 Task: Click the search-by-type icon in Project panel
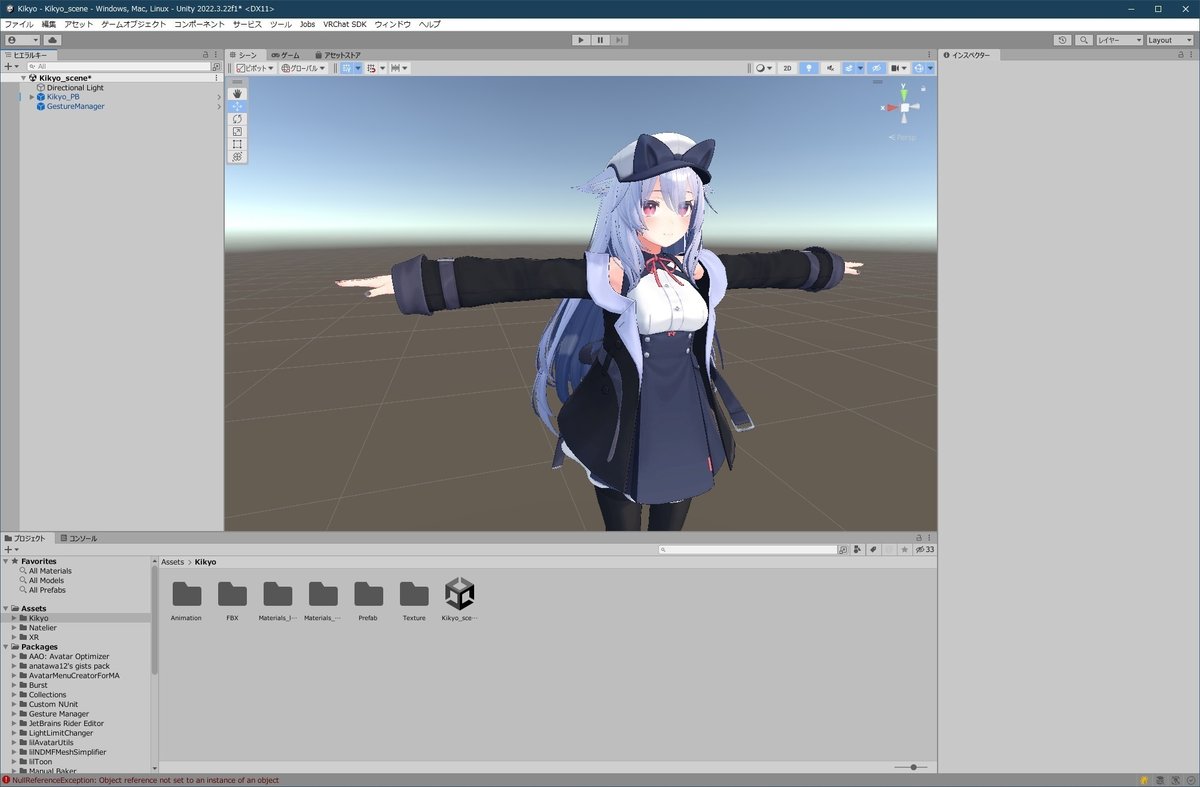click(857, 549)
